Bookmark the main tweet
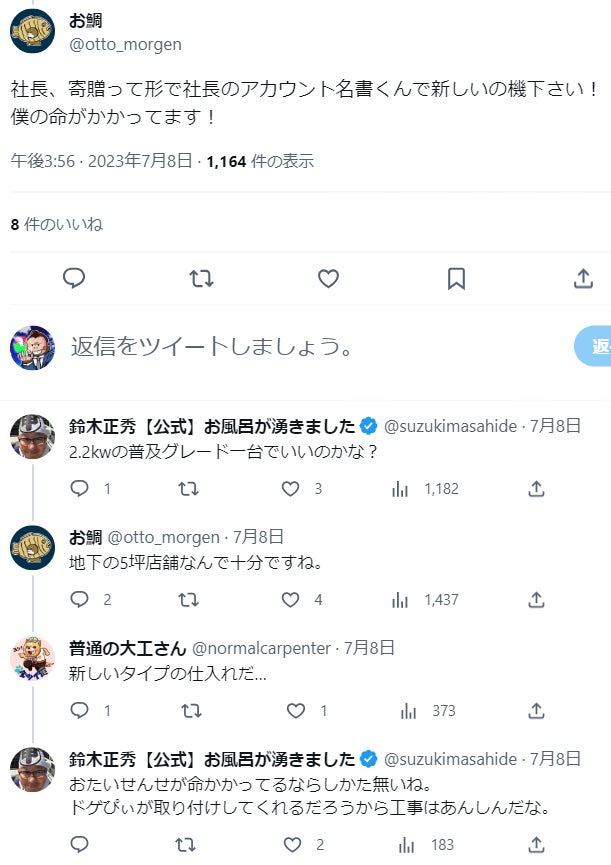 point(456,278)
